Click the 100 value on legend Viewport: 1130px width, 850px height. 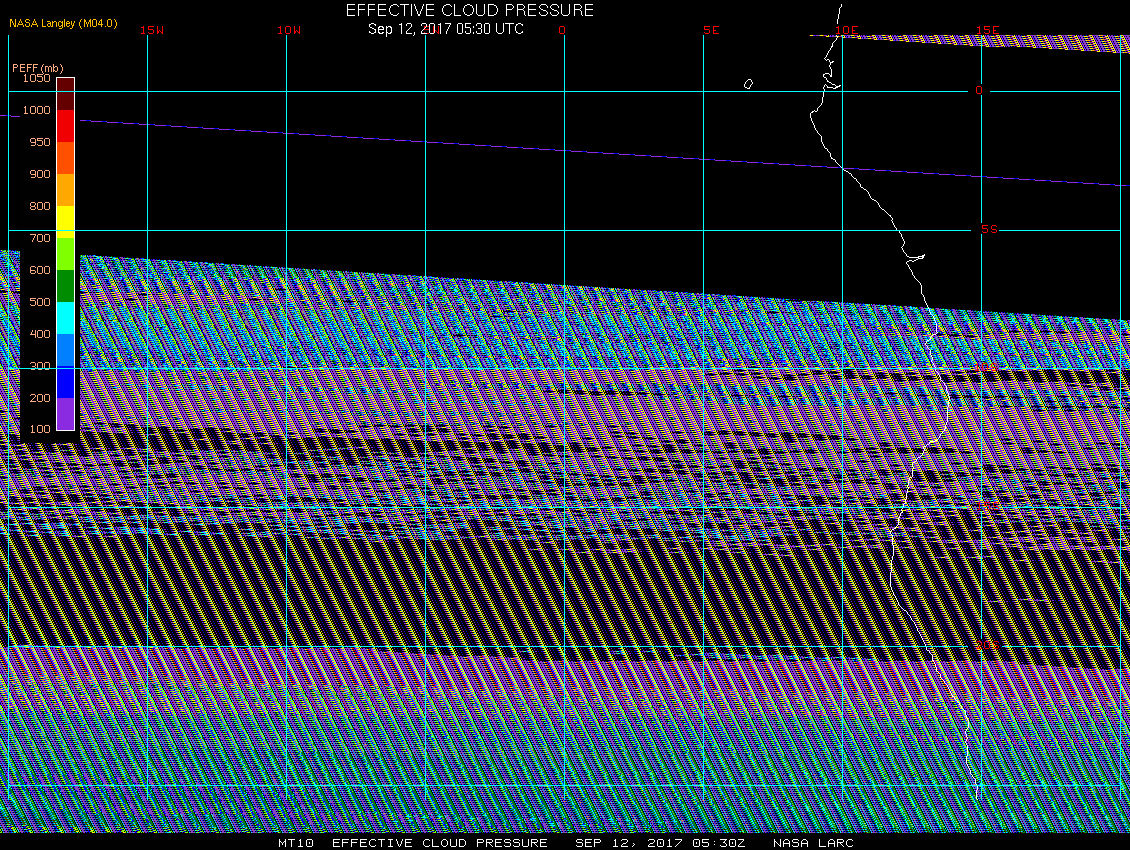tap(40, 429)
